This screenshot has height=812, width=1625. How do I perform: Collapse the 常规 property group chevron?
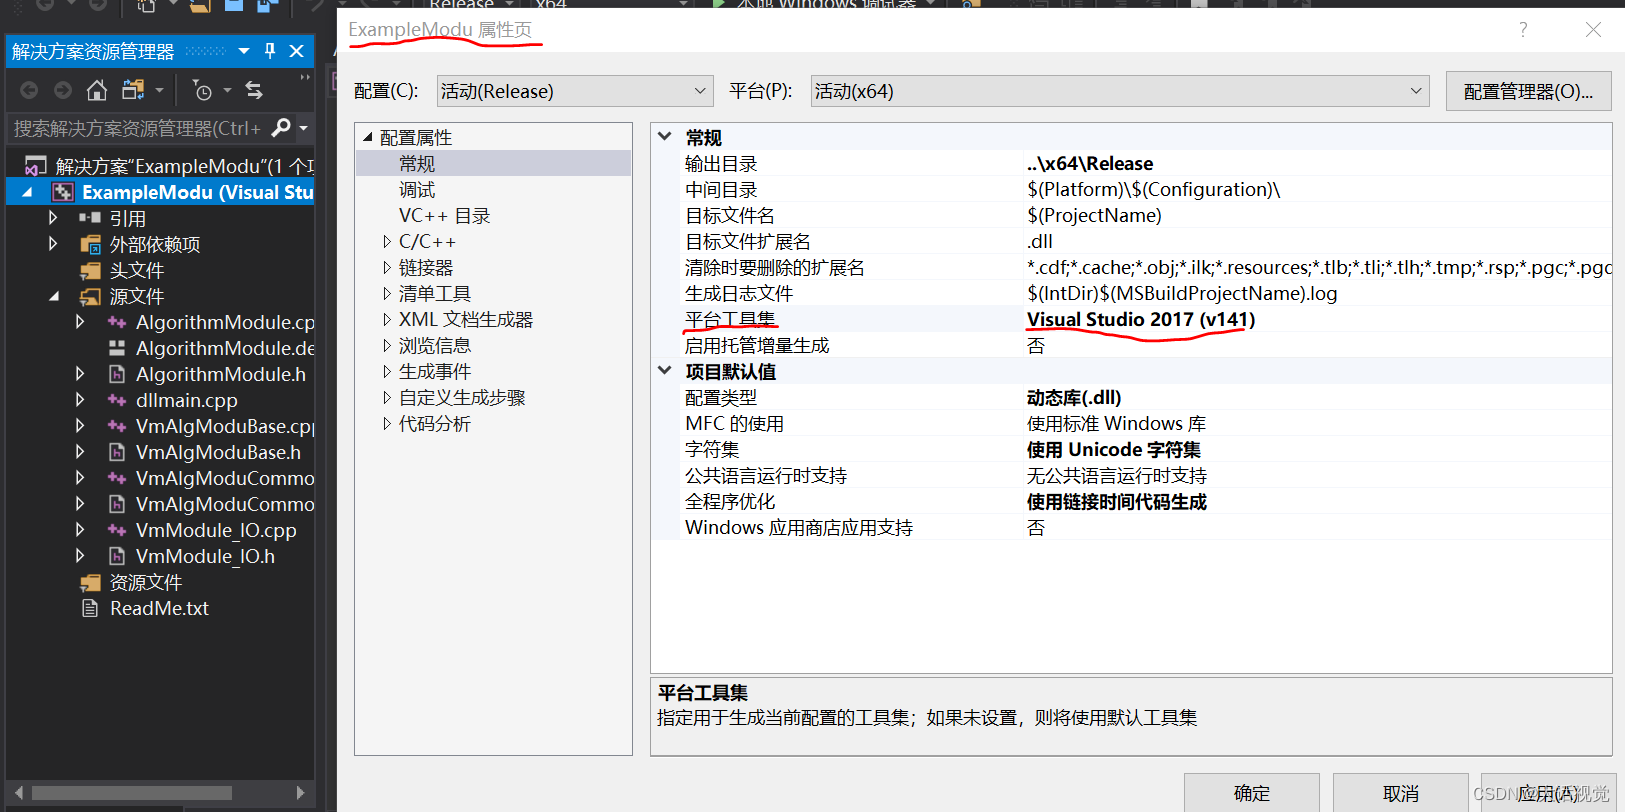665,137
